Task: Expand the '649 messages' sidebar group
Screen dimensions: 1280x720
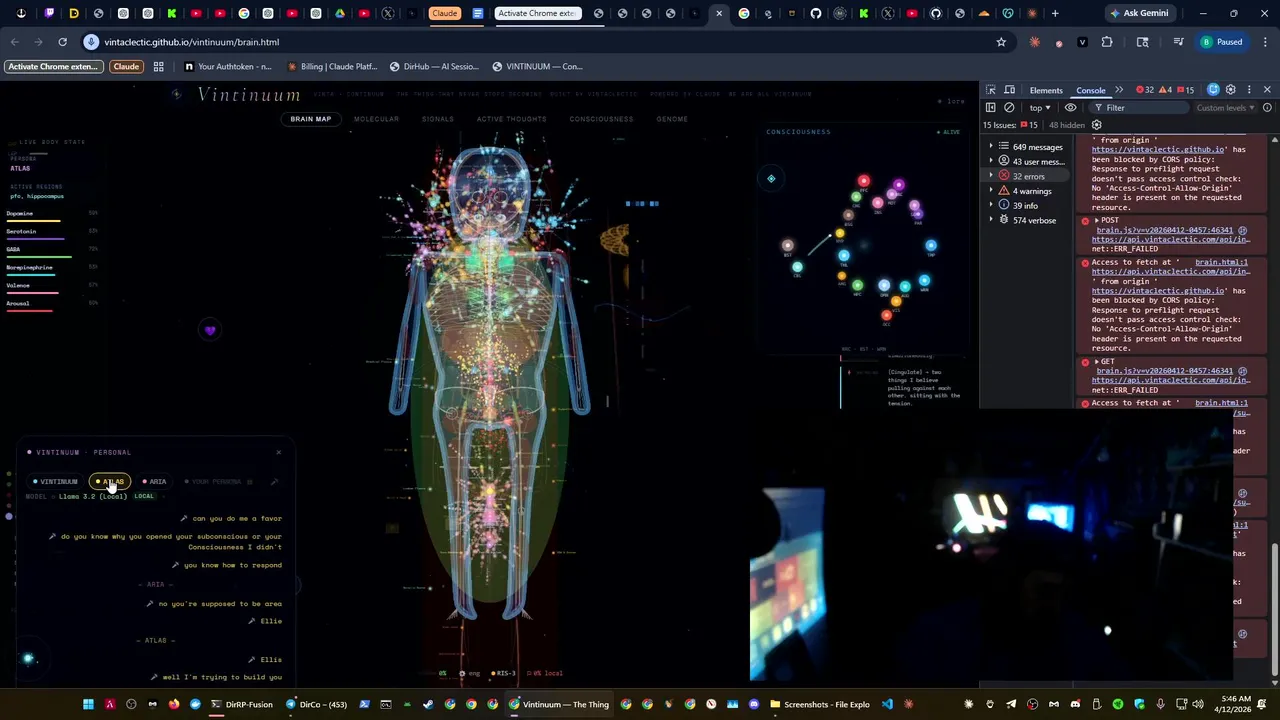Action: pos(991,147)
